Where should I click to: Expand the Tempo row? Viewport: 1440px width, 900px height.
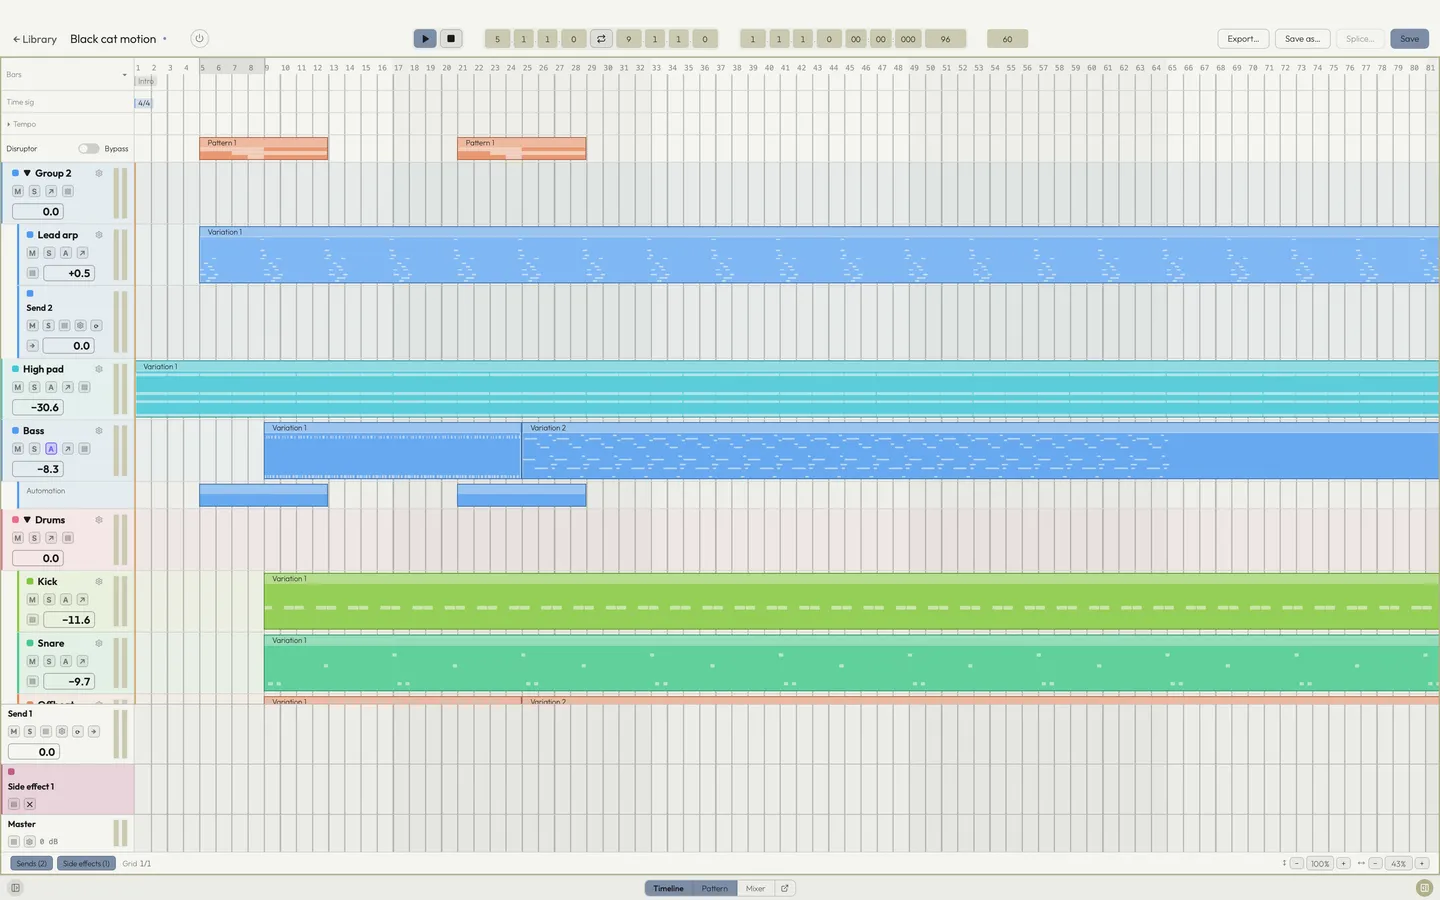click(x=8, y=125)
